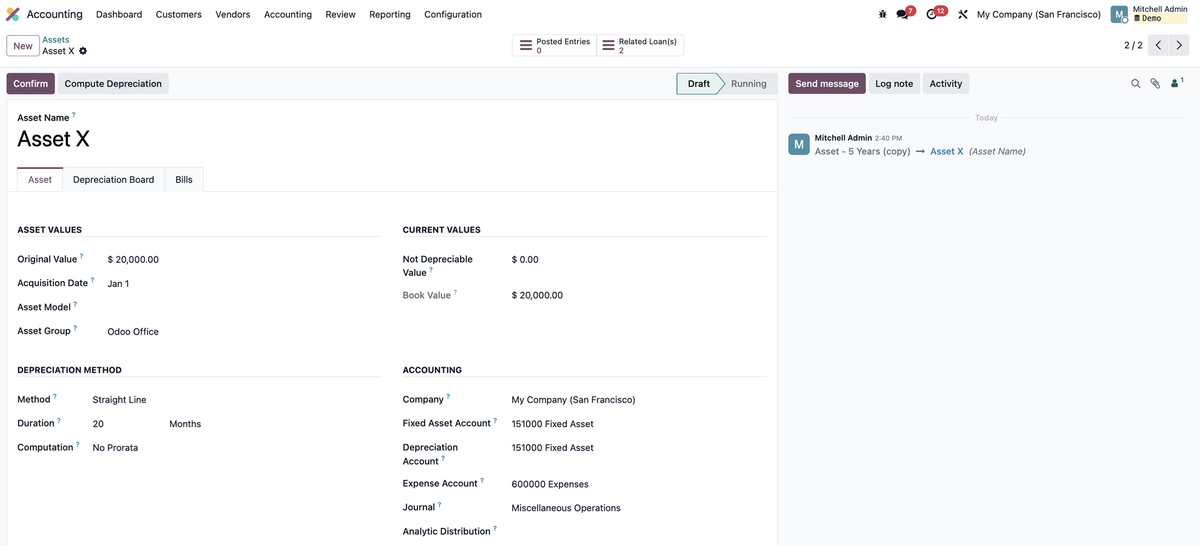Image resolution: width=1200 pixels, height=546 pixels.
Task: Click Send message in chatter
Action: (827, 84)
